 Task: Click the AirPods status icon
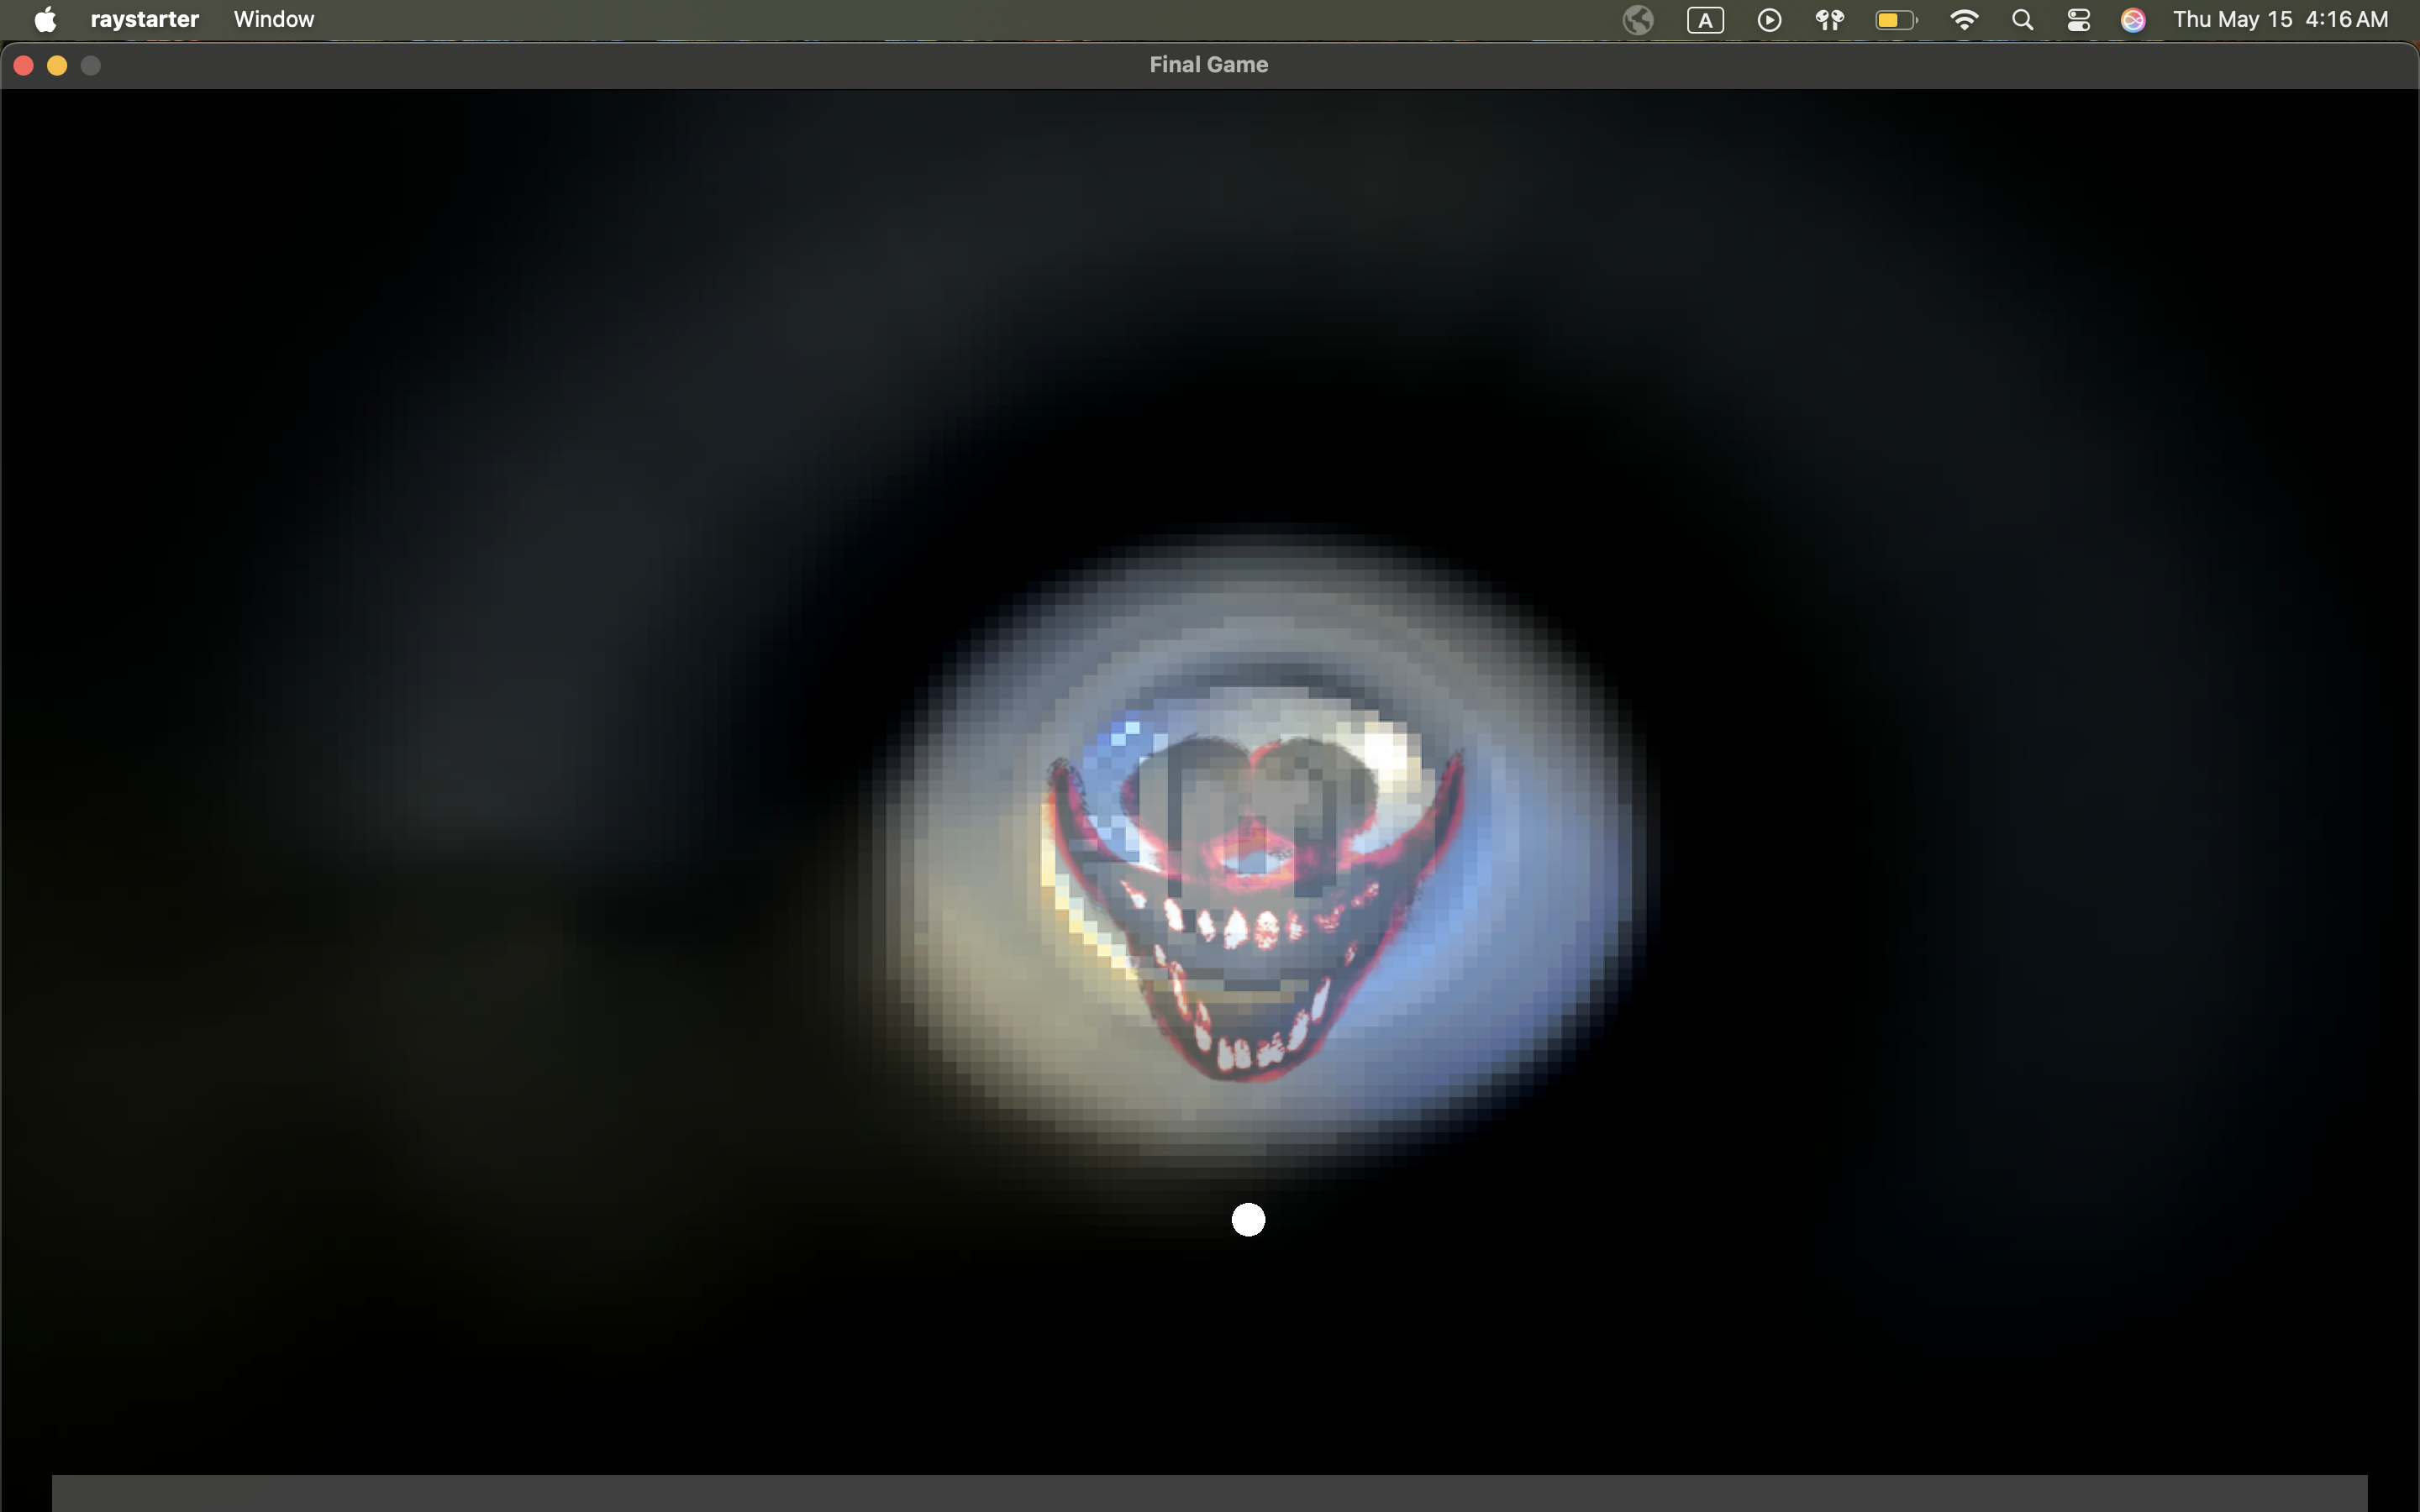tap(1830, 20)
